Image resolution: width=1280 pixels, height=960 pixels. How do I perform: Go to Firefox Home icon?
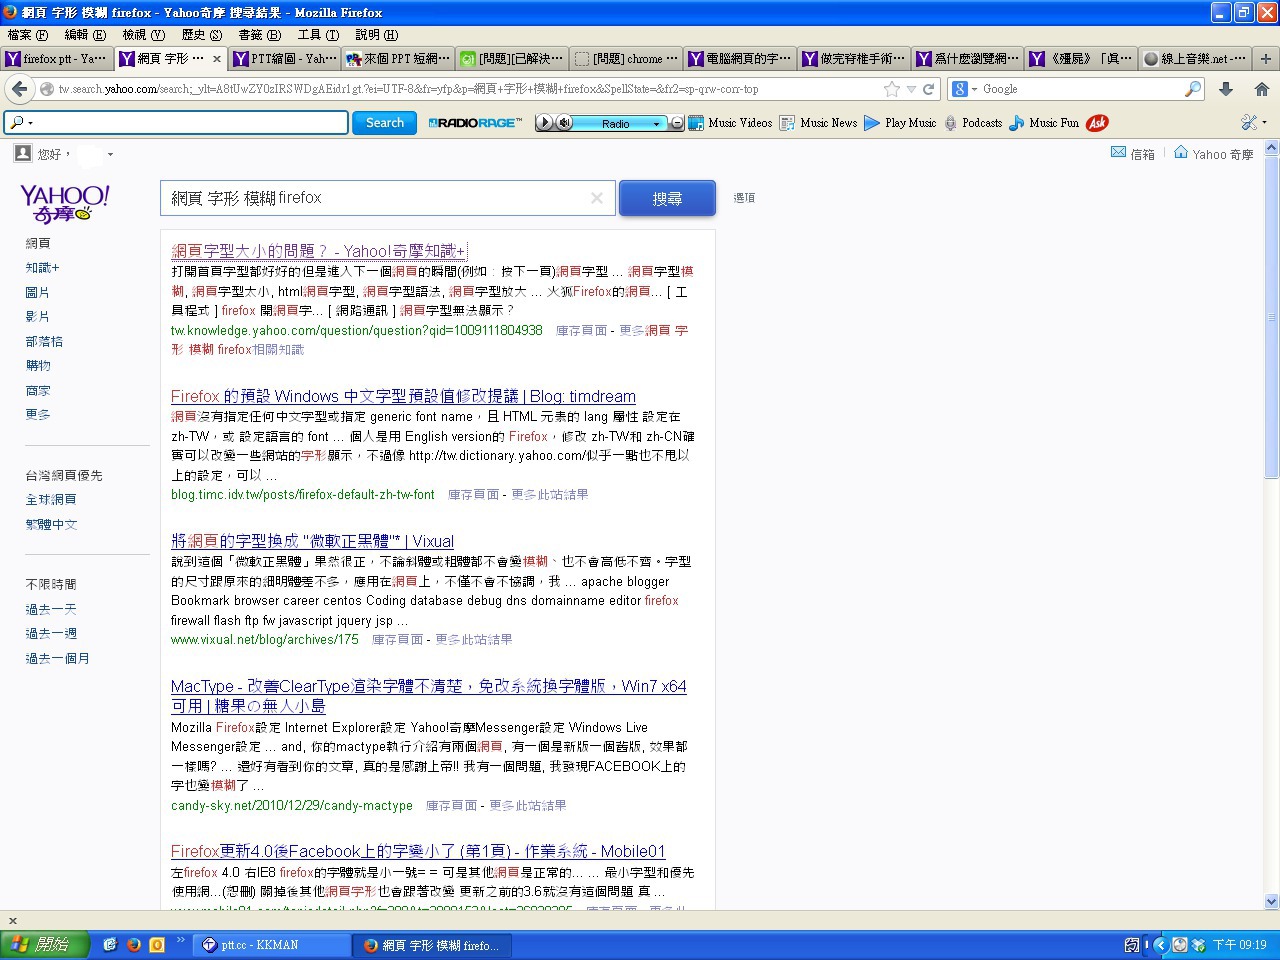1261,89
